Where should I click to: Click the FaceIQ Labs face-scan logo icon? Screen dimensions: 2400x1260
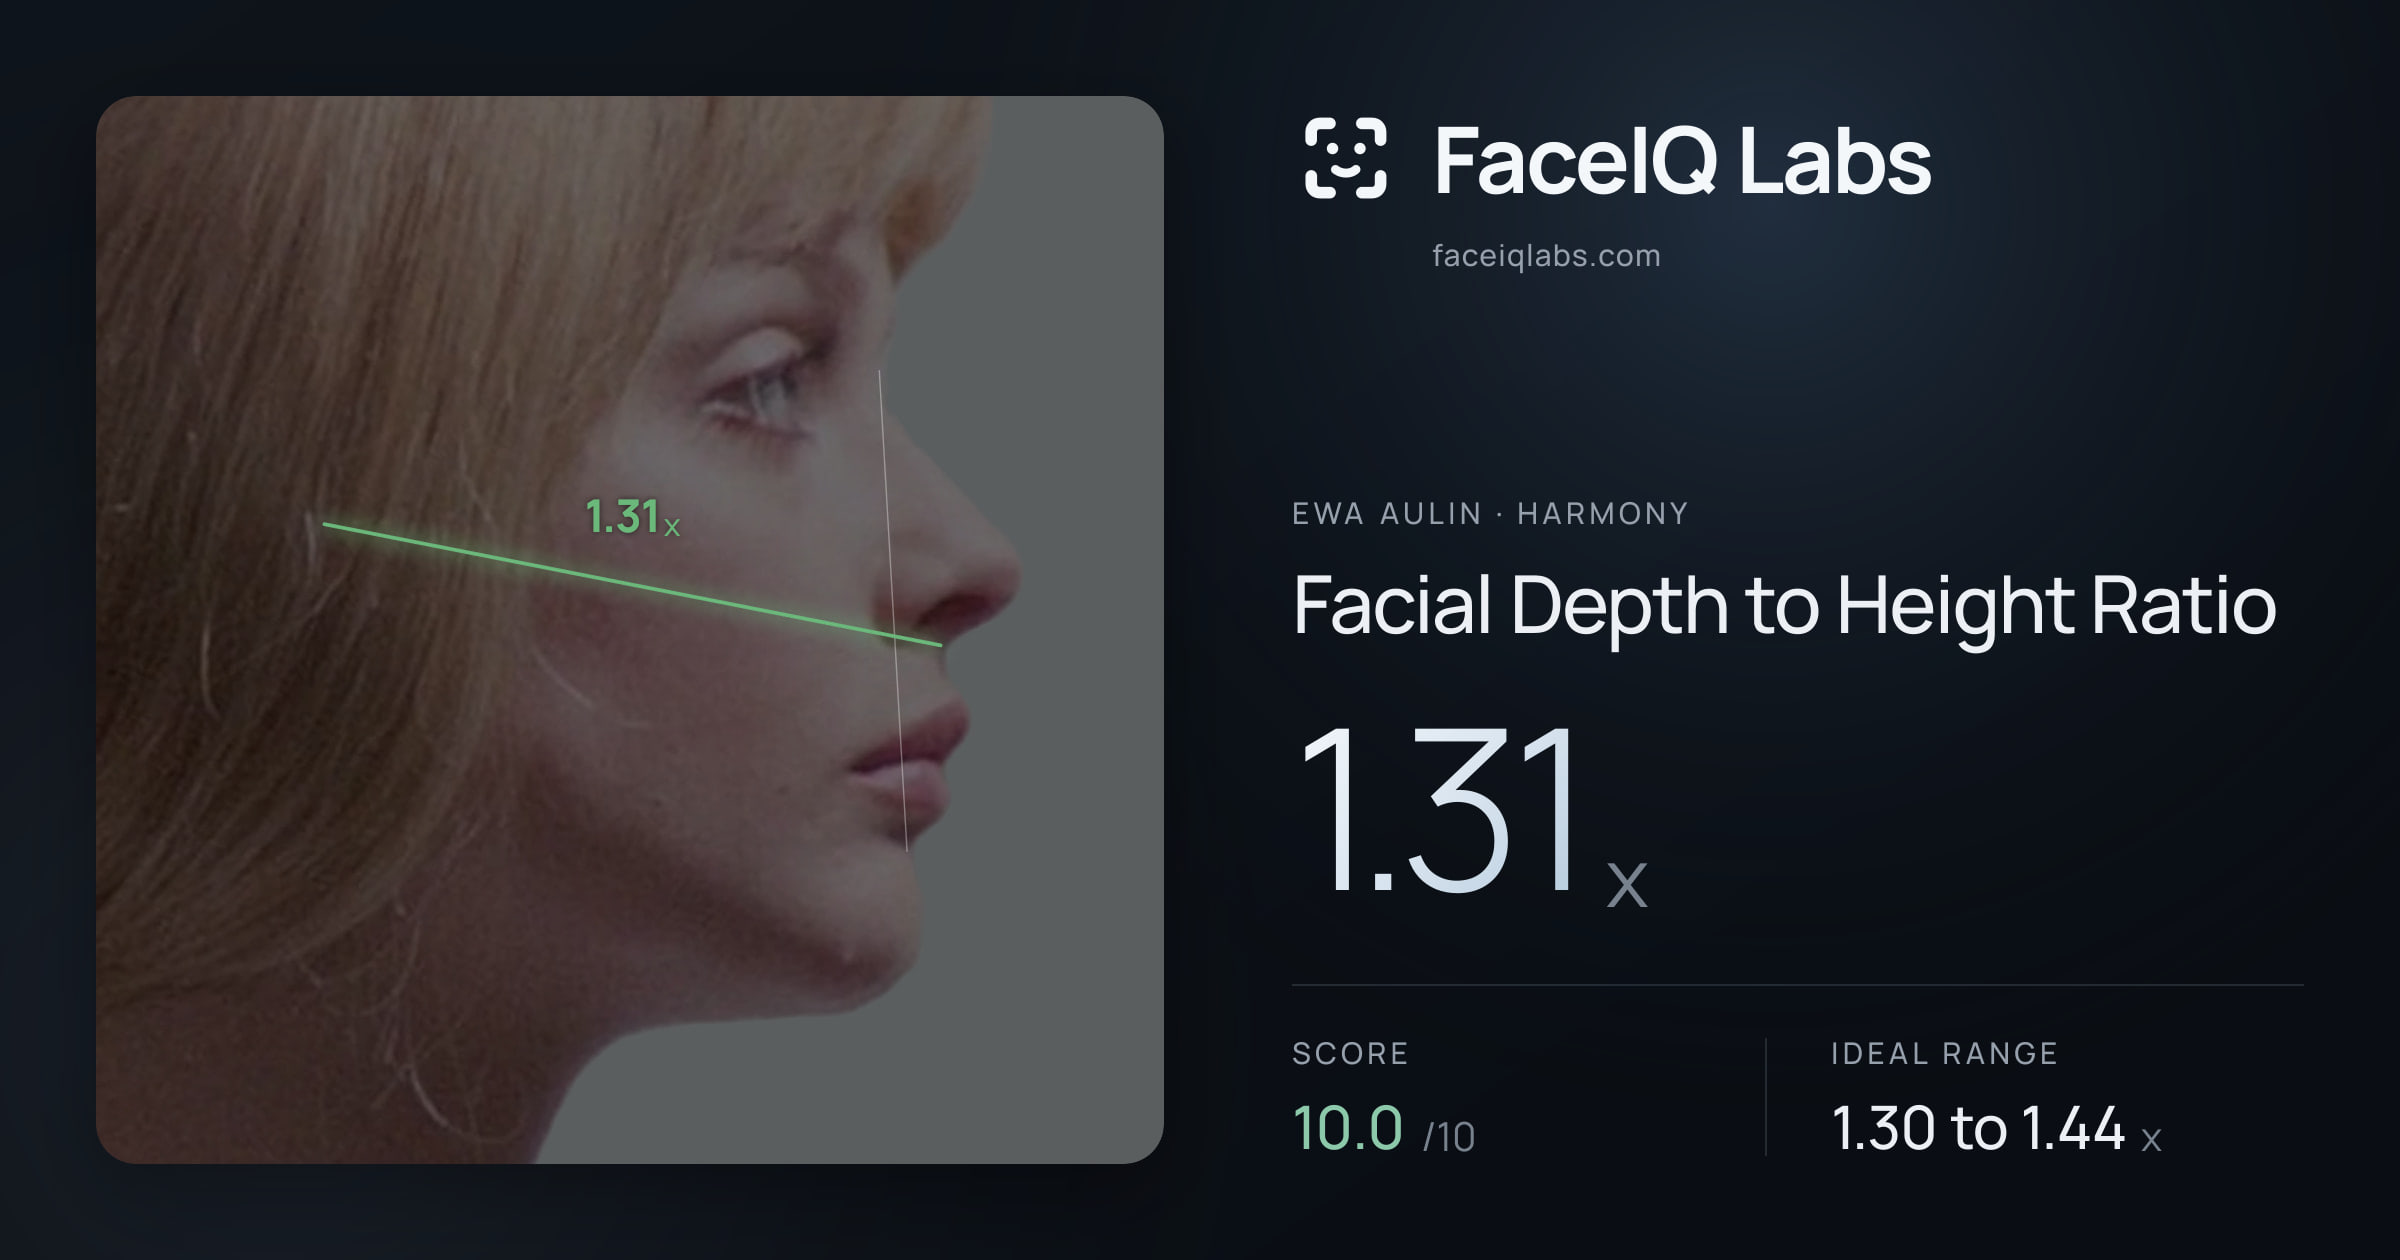coord(1345,158)
